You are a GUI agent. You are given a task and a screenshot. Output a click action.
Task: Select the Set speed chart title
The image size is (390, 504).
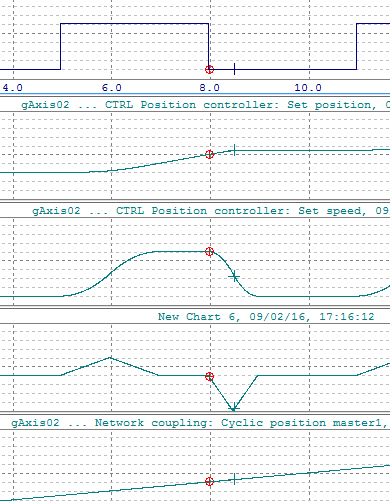[x=211, y=211]
